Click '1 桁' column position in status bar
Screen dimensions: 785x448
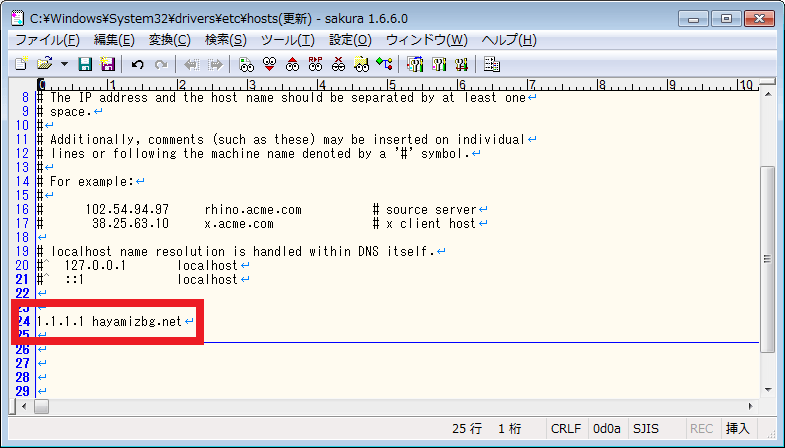tap(510, 428)
